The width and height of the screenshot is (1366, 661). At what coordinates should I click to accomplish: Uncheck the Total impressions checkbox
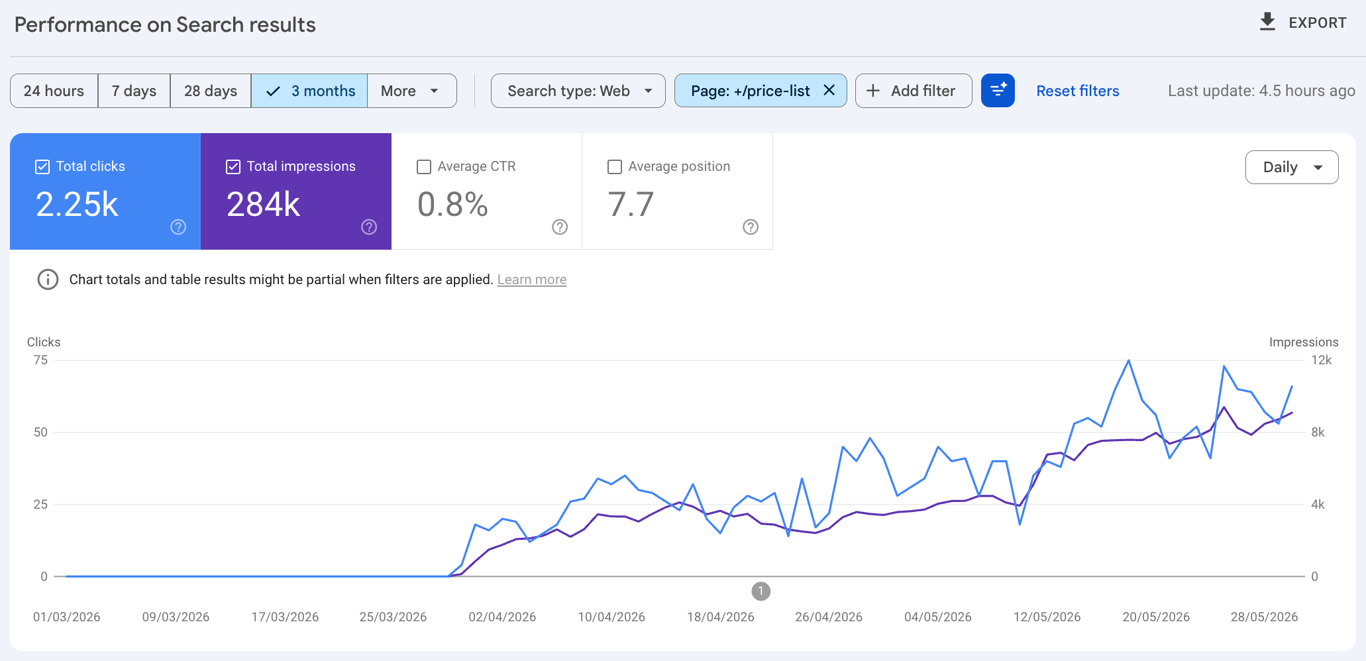pos(233,167)
